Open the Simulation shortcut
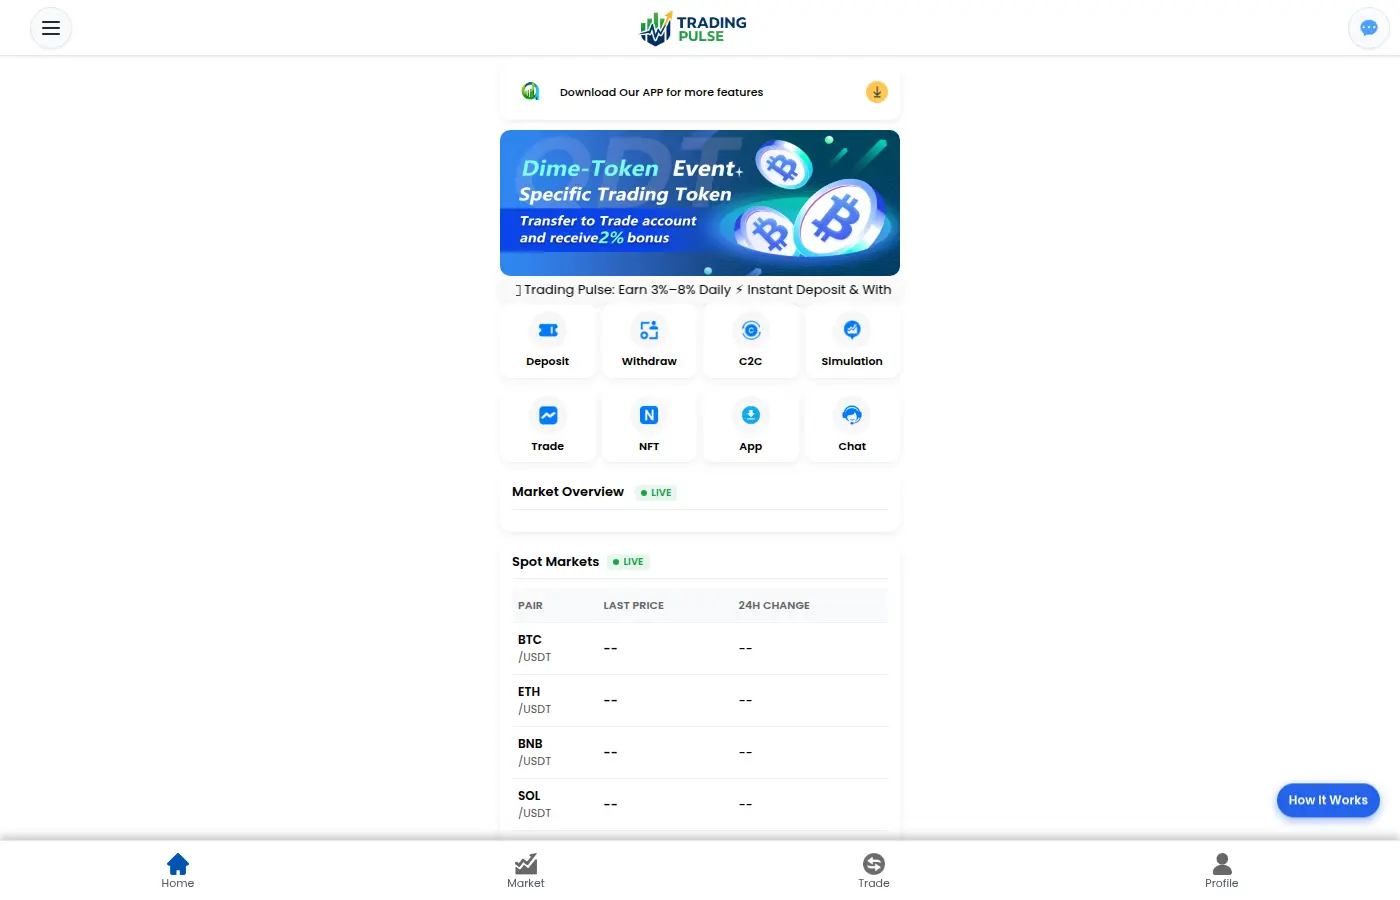The image size is (1400, 900). tap(852, 341)
